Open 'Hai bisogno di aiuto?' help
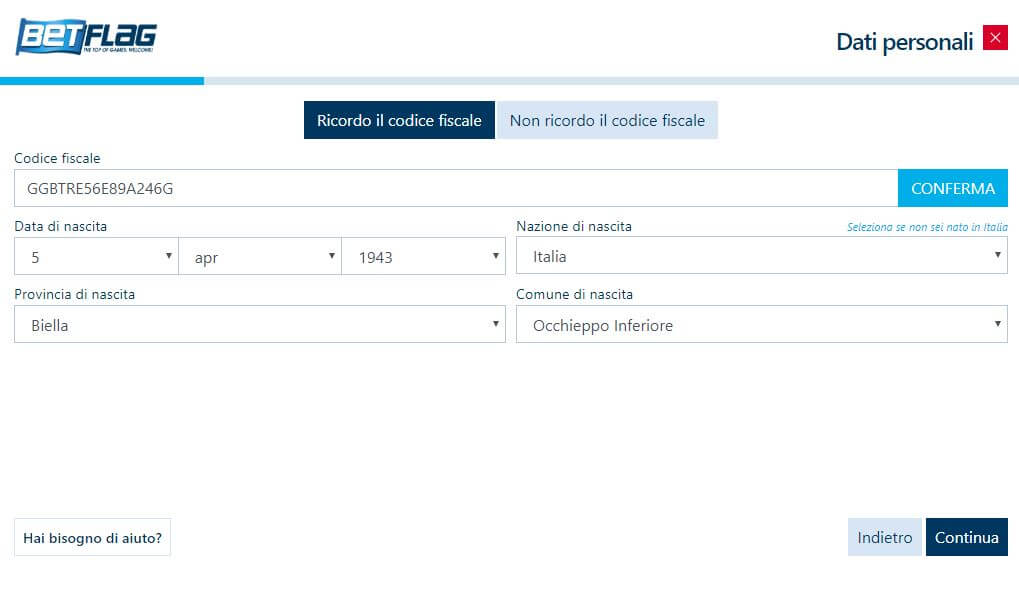 click(x=92, y=537)
